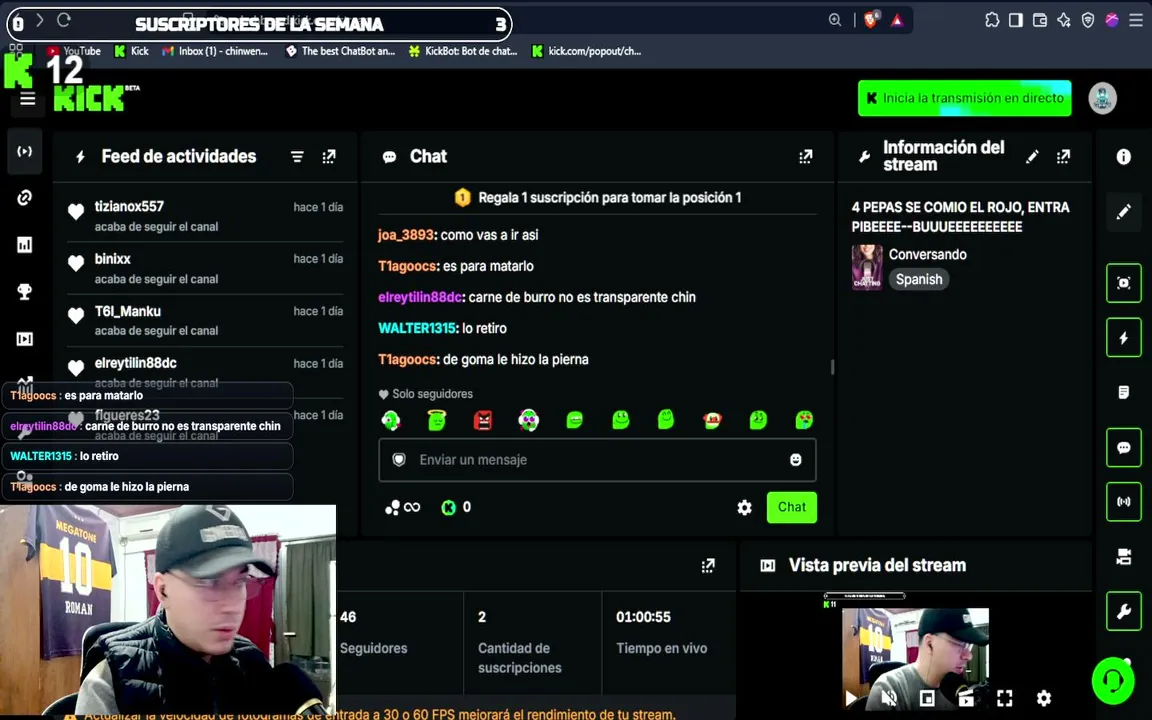Edit Información del stream with pencil icon

1032,156
